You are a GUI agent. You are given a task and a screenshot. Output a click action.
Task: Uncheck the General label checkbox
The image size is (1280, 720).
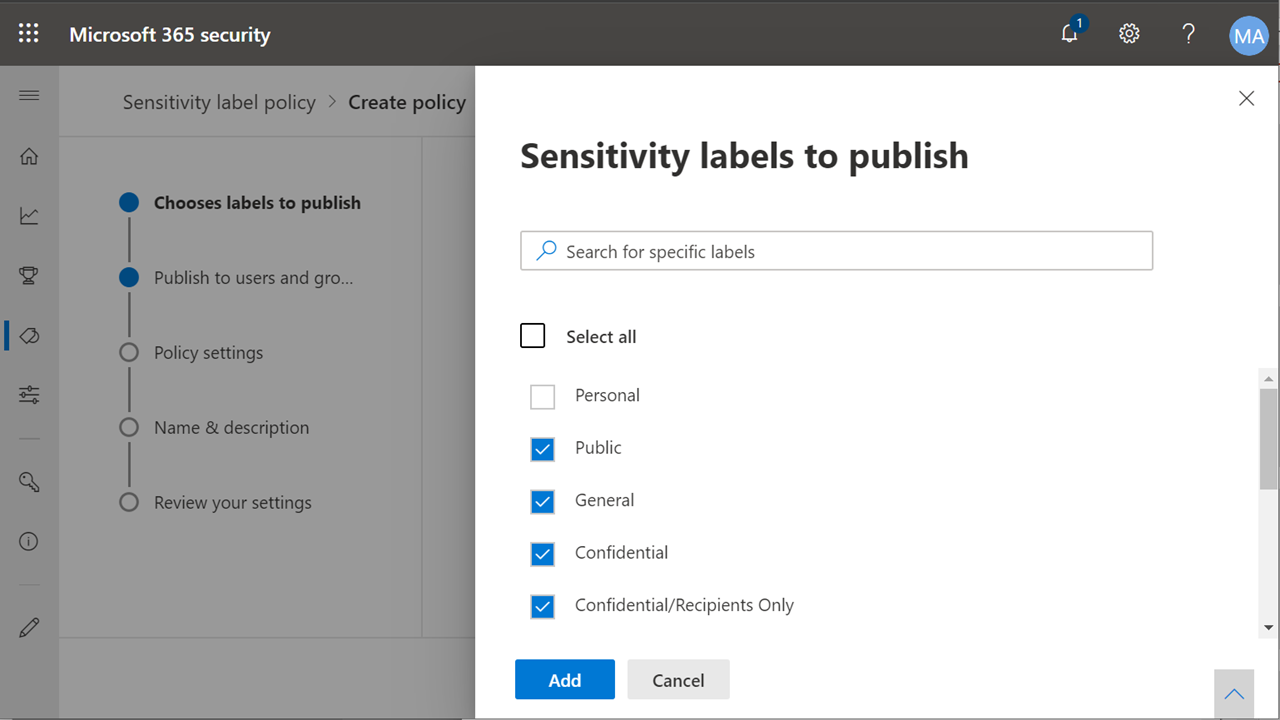(x=542, y=502)
